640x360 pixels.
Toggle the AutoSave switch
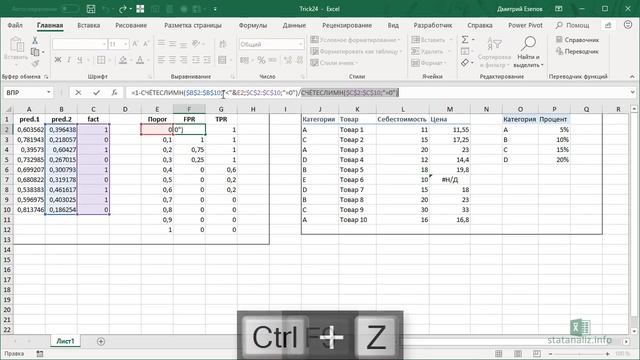(70, 9)
